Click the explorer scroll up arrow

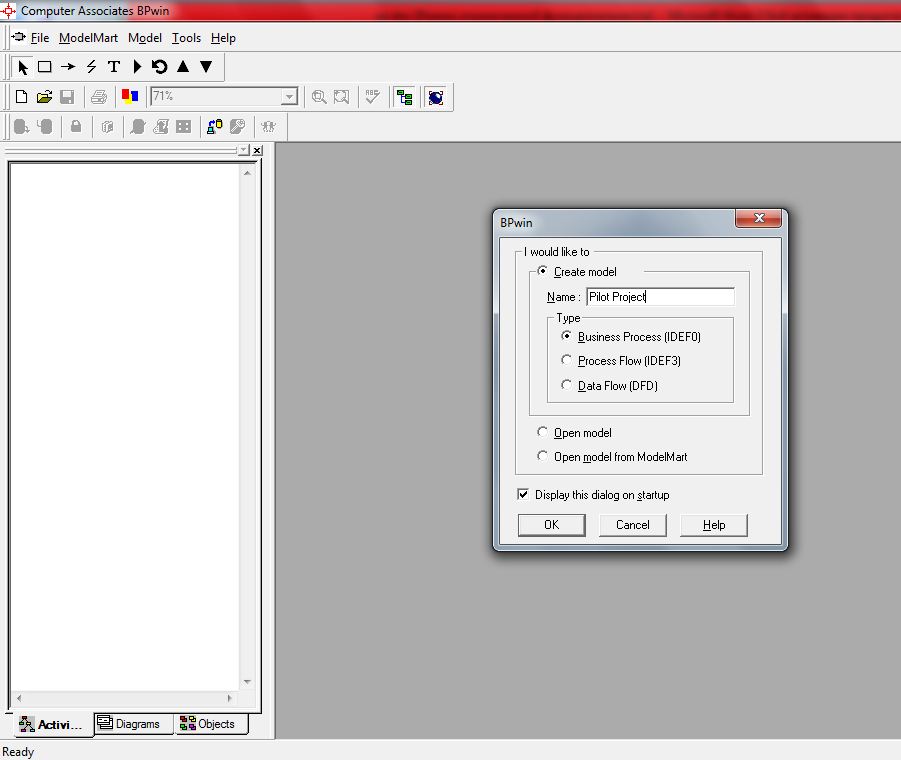pos(247,173)
